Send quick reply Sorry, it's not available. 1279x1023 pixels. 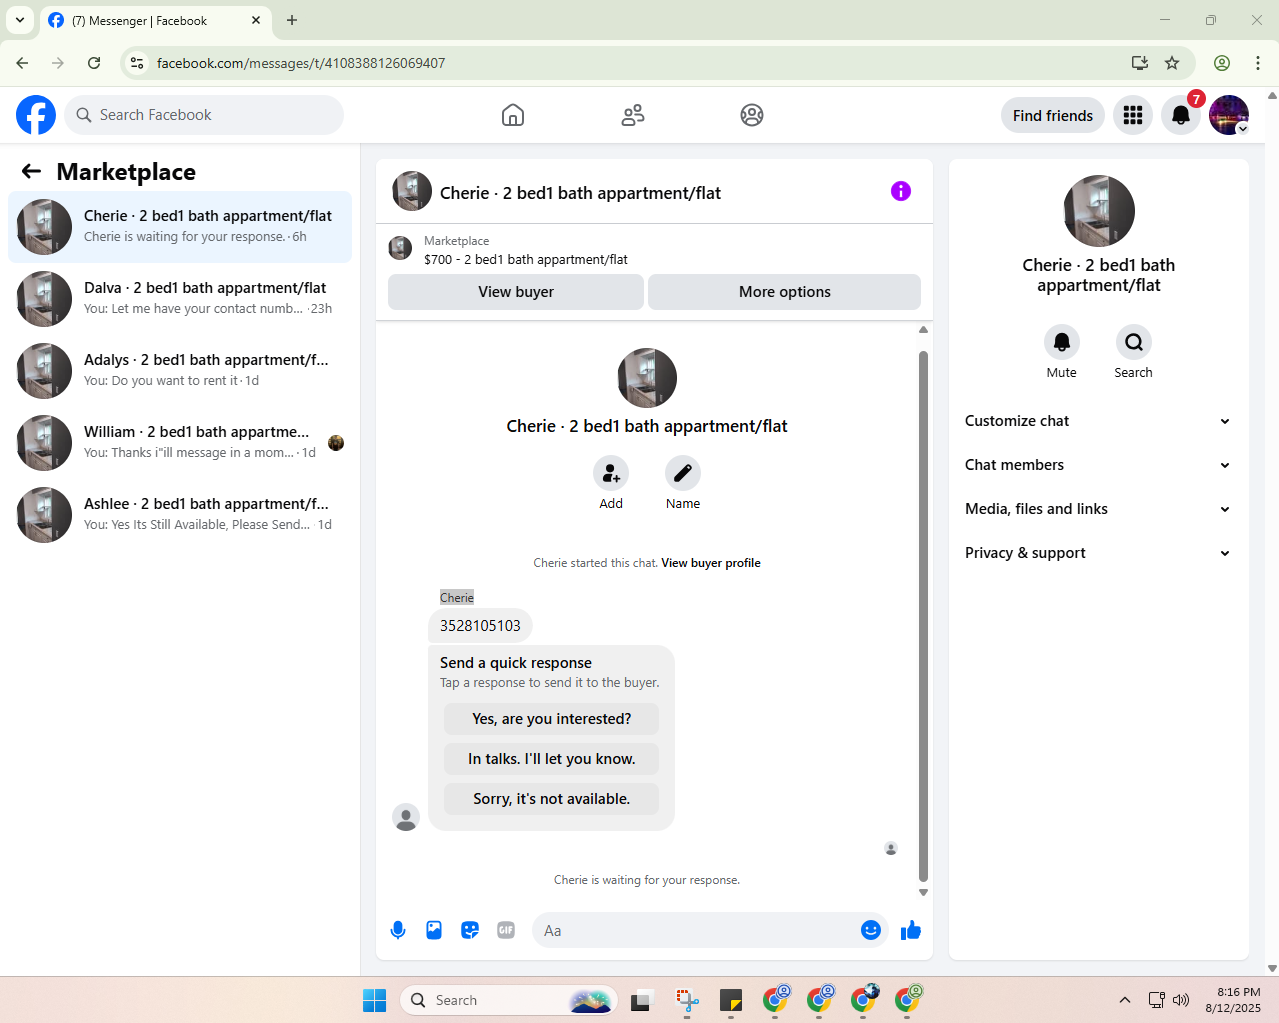(552, 799)
